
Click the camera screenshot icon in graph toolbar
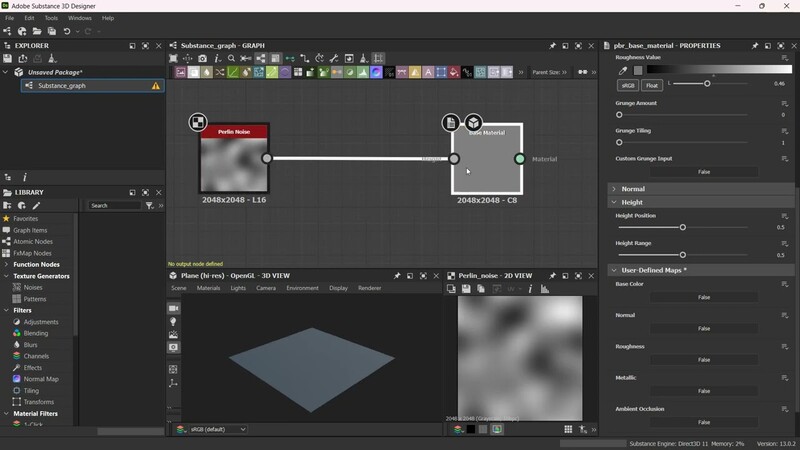tap(203, 59)
